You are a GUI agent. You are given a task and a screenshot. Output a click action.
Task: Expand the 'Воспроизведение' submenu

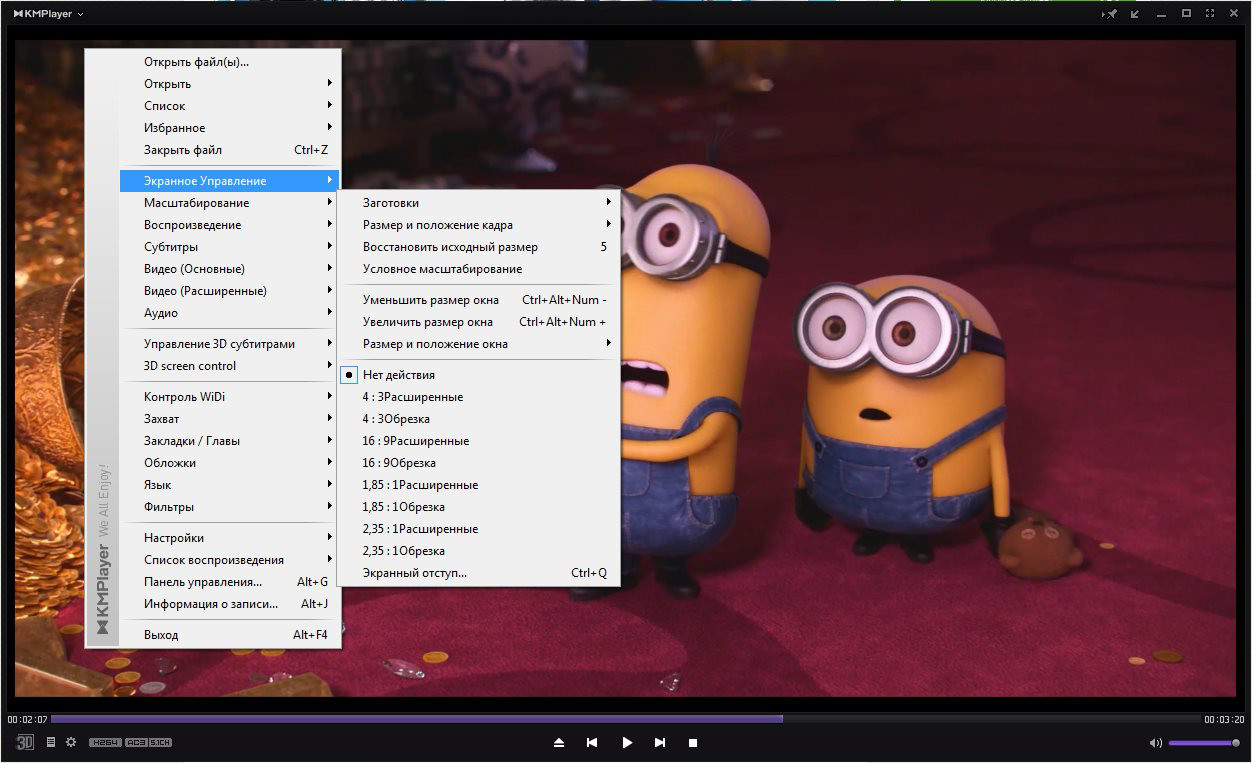[x=229, y=225]
